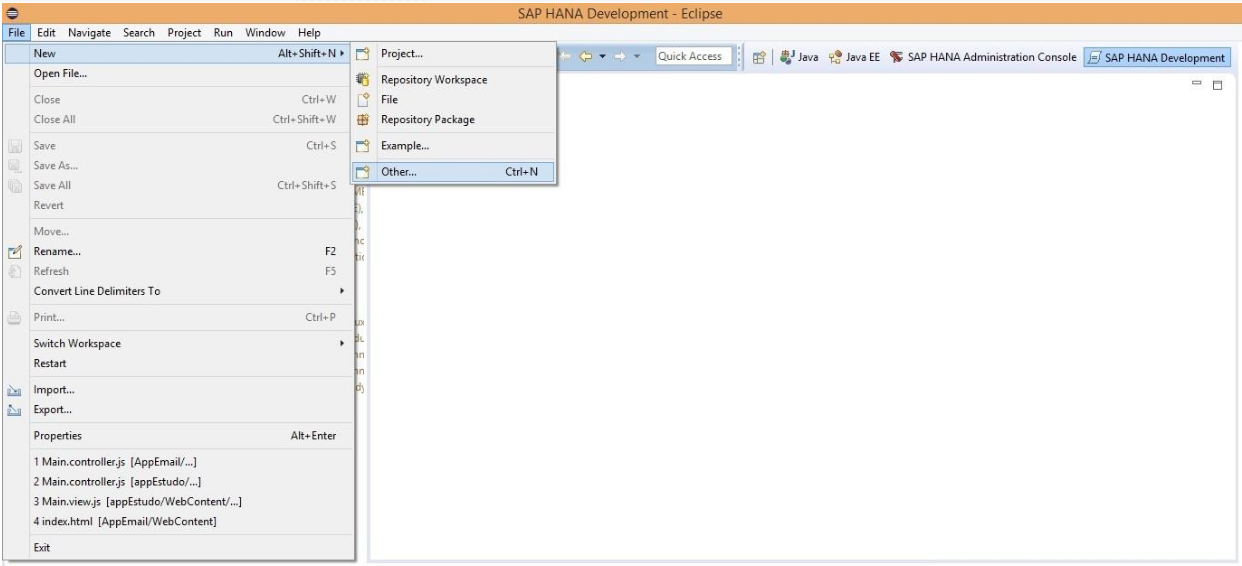Click the Quick Access search field

[x=690, y=57]
